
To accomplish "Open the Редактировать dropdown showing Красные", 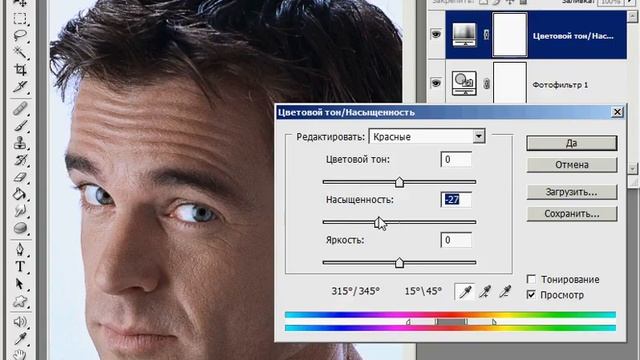I will click(427, 136).
